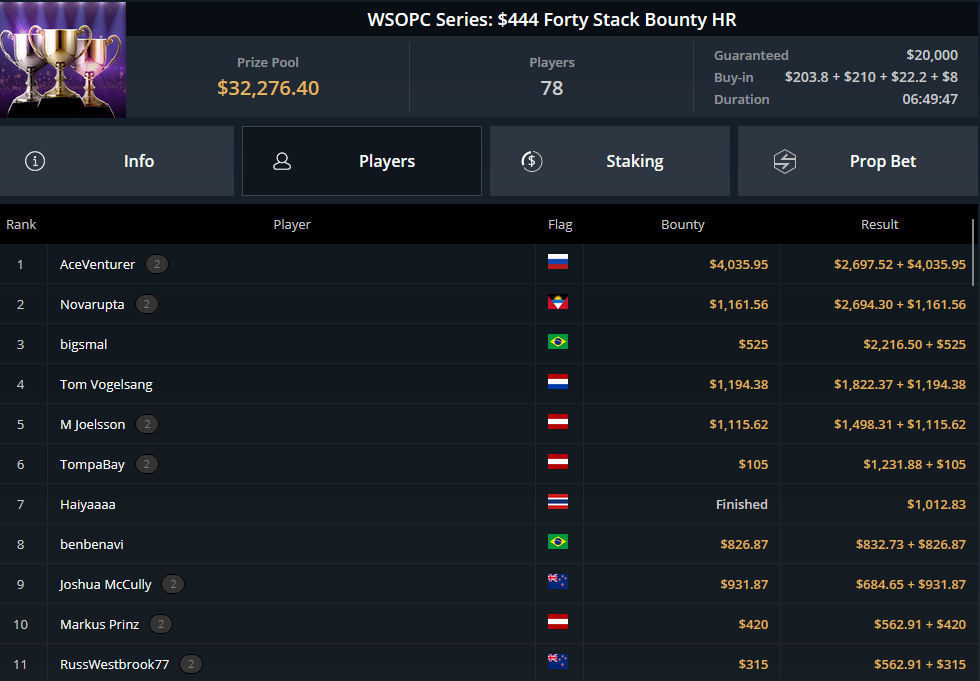
Task: Click the Staking dollar icon
Action: point(532,161)
